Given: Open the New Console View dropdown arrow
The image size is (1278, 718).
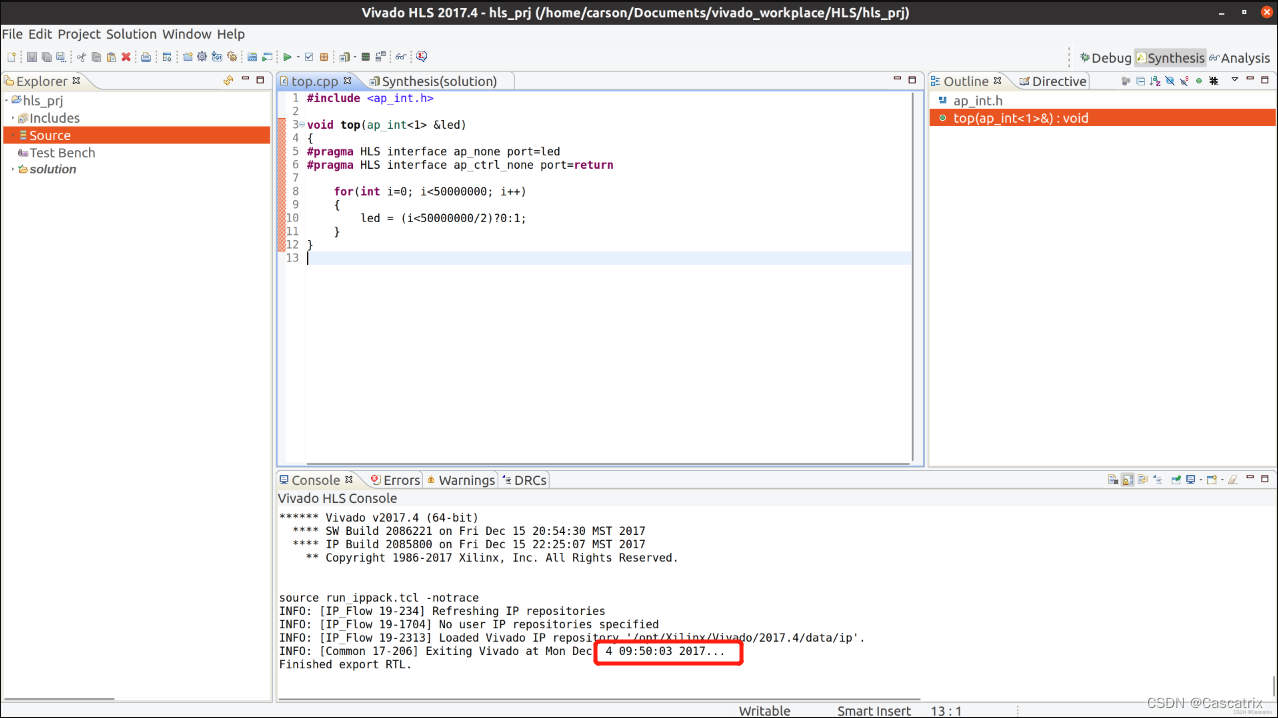Looking at the screenshot, I should click(1222, 480).
